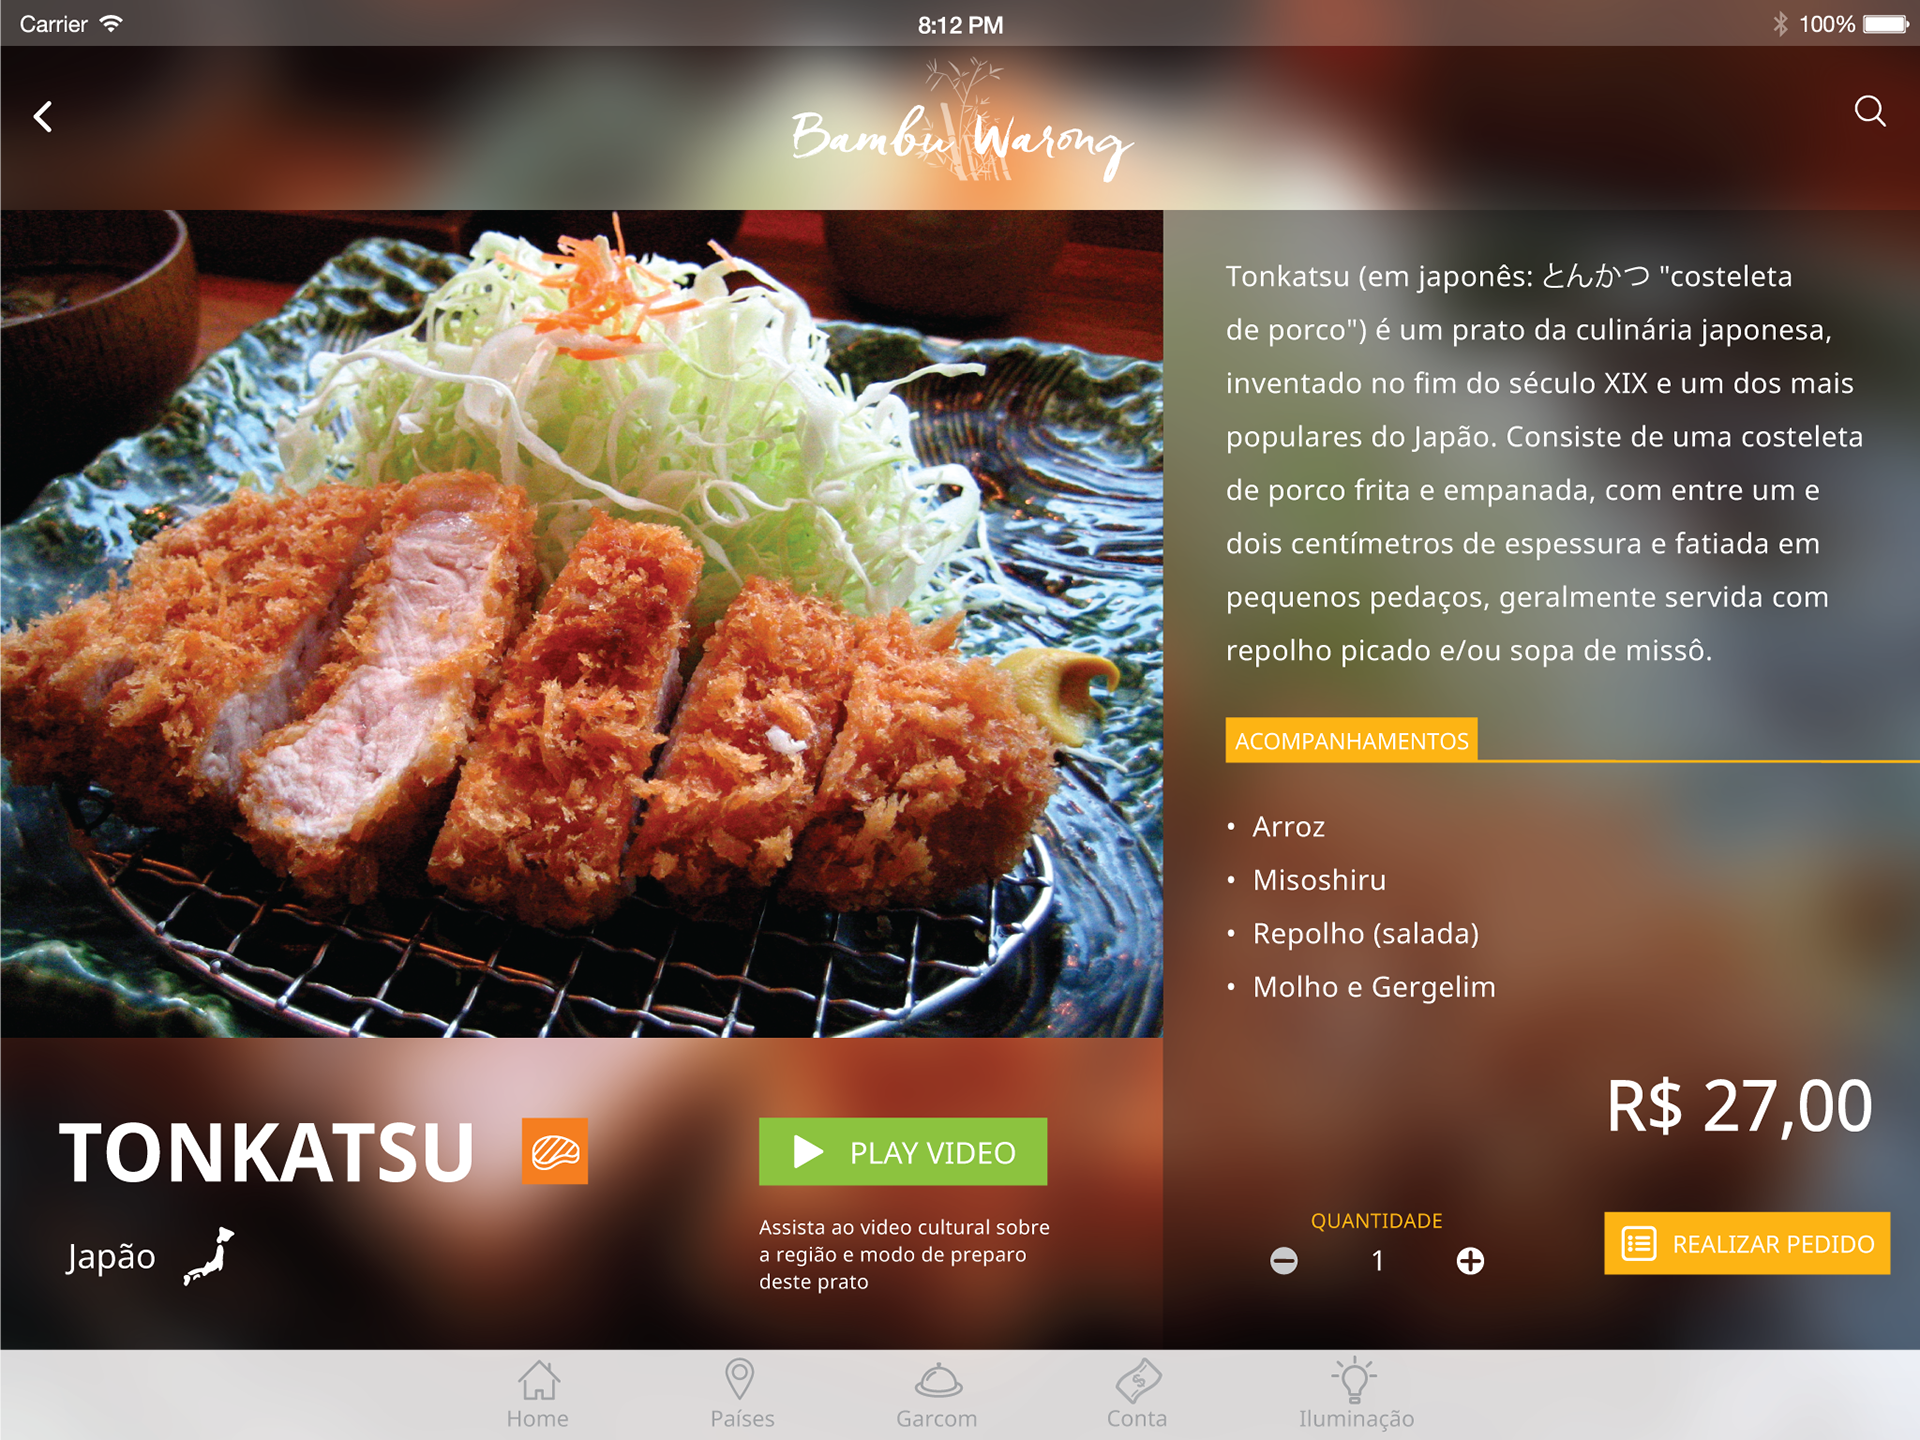Decrease quantity with the minus icon
1920x1440 pixels.
(1284, 1261)
